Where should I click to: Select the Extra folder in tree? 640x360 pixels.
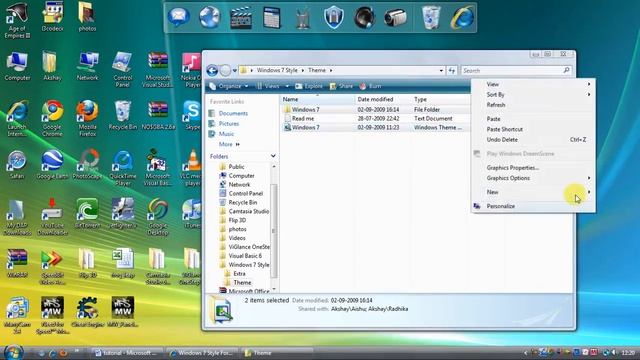(239, 273)
